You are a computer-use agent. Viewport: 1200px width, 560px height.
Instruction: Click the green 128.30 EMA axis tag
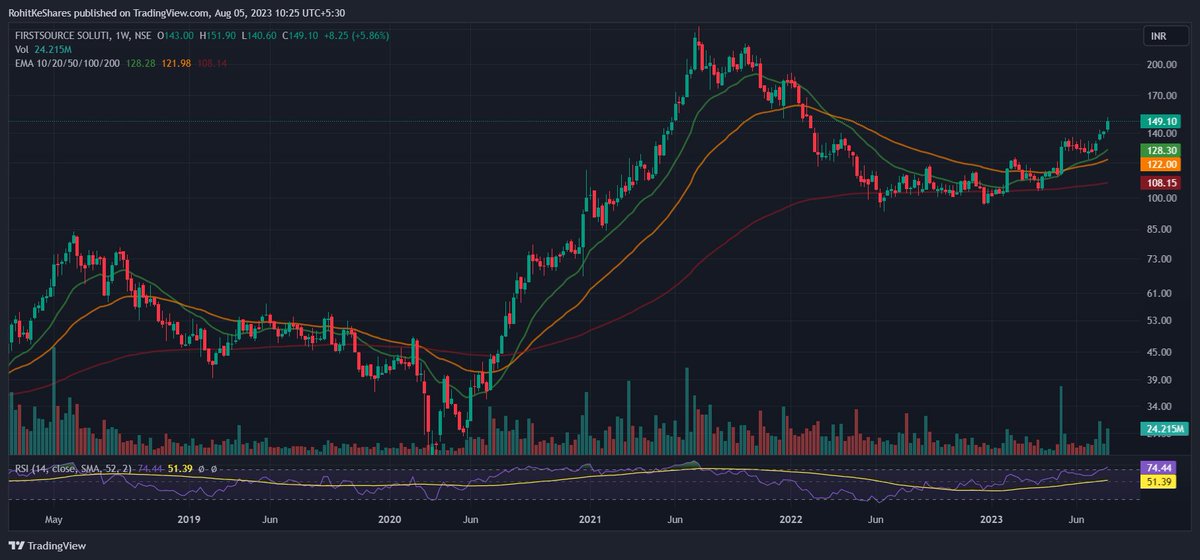coord(1162,149)
